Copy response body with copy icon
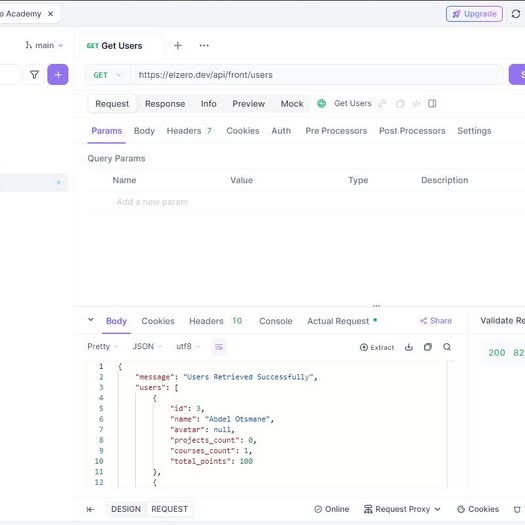The width and height of the screenshot is (525, 525). click(x=428, y=347)
